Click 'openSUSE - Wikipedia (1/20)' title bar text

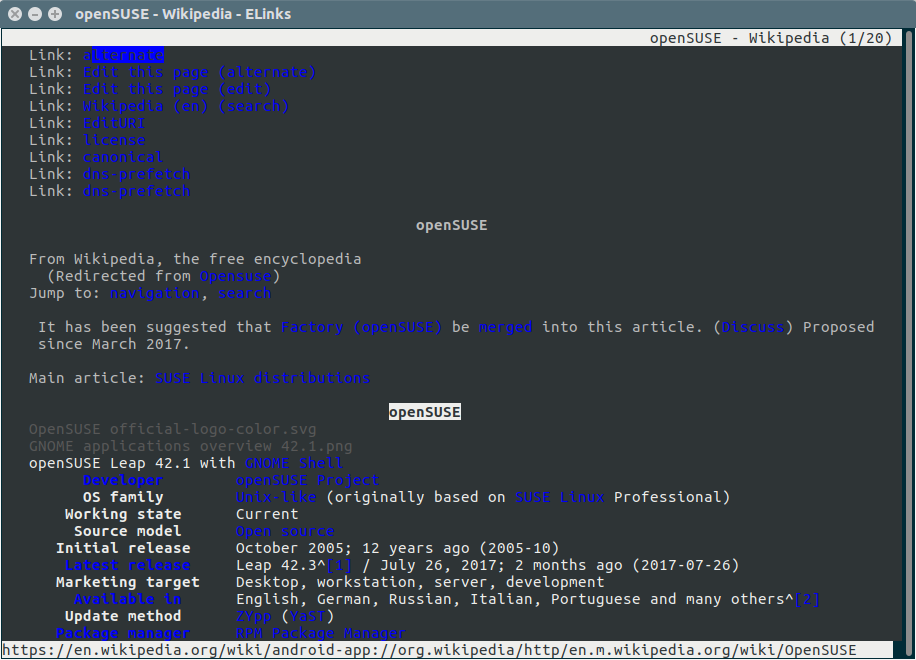tap(771, 38)
